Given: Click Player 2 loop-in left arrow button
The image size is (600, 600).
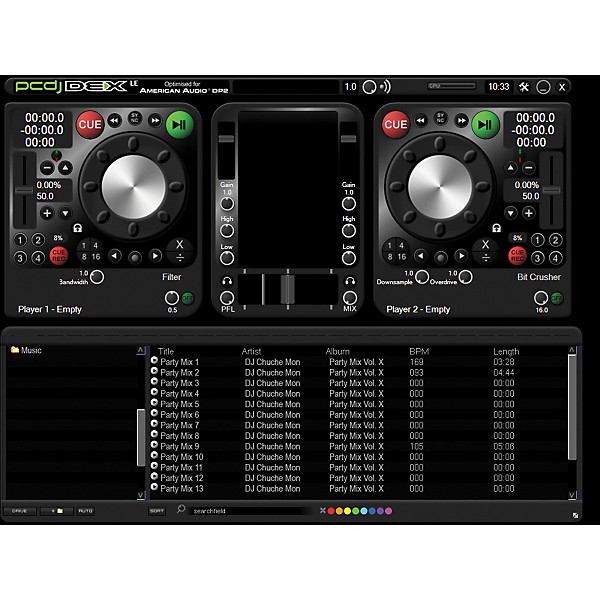Looking at the screenshot, I should click(x=421, y=256).
